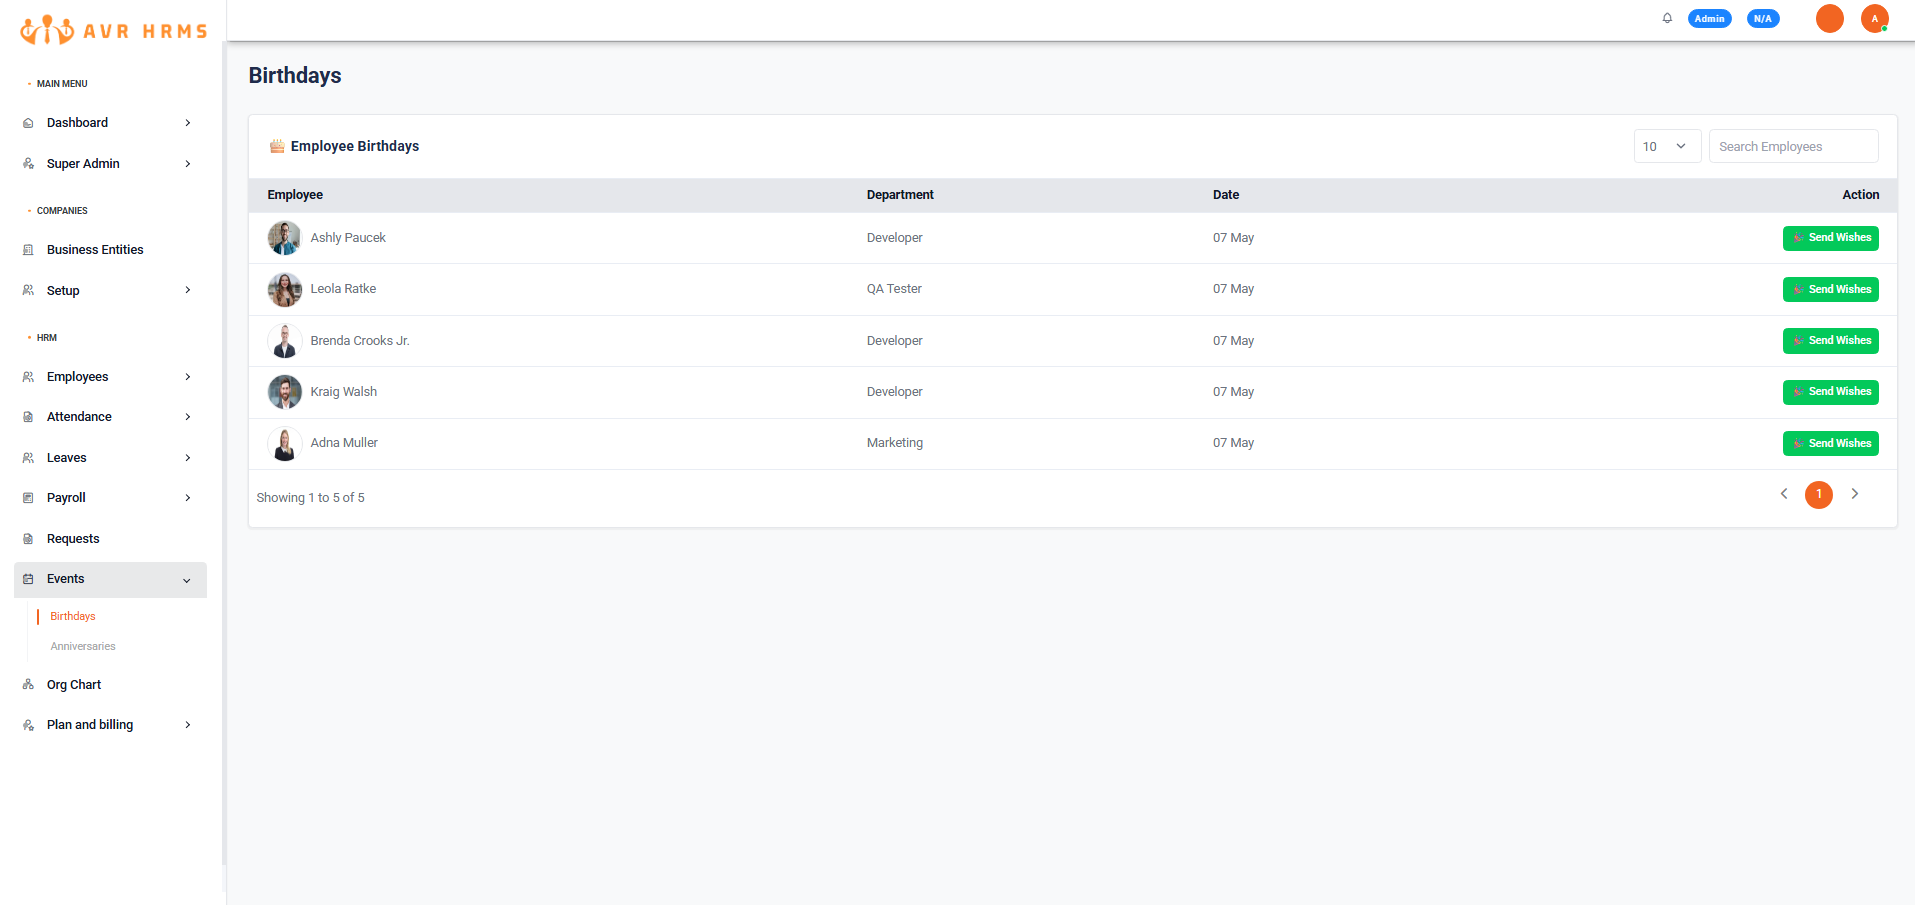
Task: Open the Requests menu item
Action: coord(110,539)
